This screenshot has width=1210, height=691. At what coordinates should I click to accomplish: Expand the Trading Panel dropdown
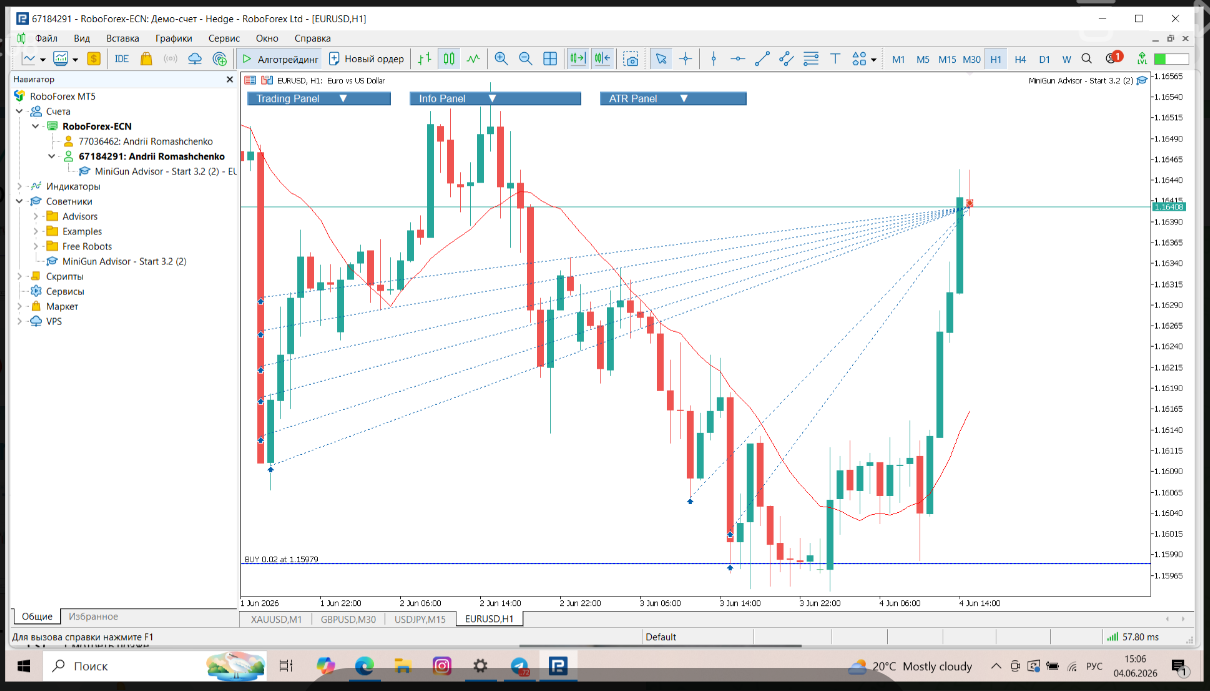343,98
